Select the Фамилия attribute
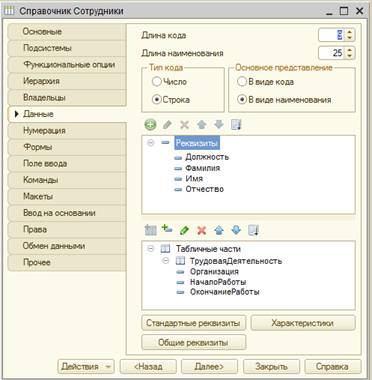The image size is (372, 380). click(x=203, y=168)
